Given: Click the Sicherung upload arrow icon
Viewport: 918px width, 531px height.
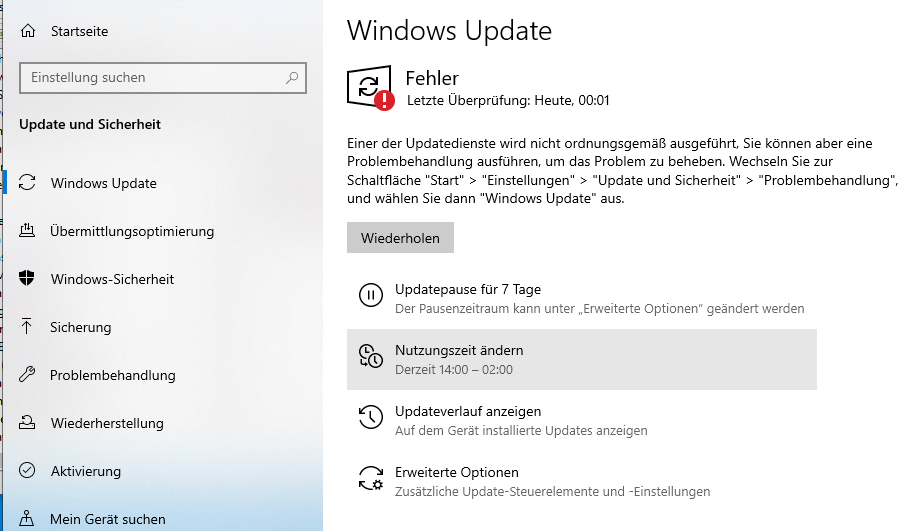Looking at the screenshot, I should click(26, 326).
